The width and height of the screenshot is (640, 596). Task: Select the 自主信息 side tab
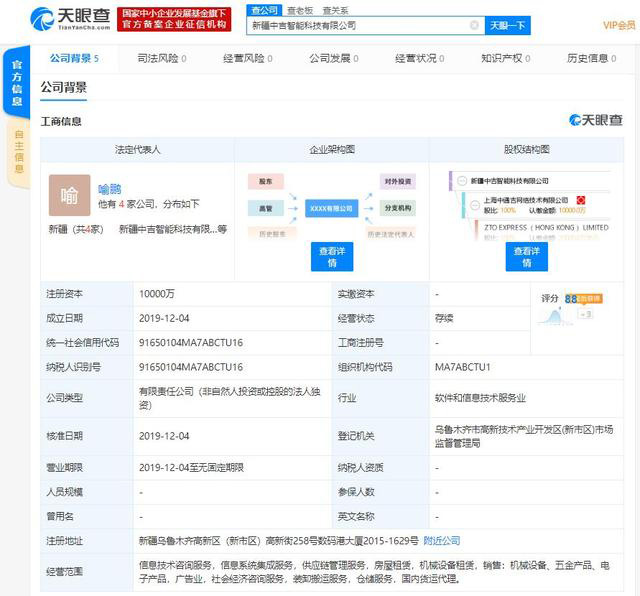click(19, 152)
